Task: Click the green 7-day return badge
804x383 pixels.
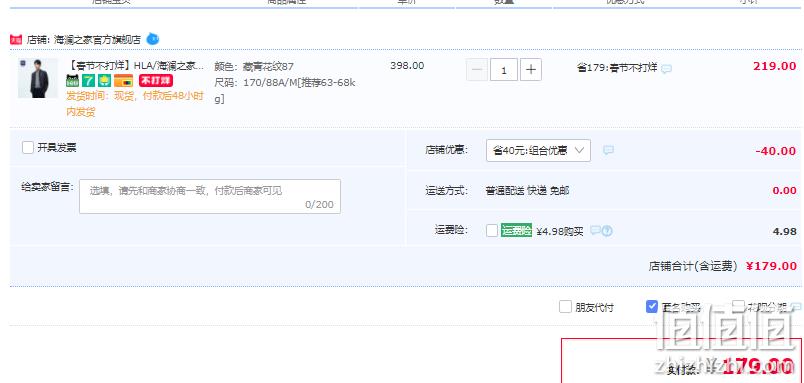Action: pyautogui.click(x=89, y=81)
